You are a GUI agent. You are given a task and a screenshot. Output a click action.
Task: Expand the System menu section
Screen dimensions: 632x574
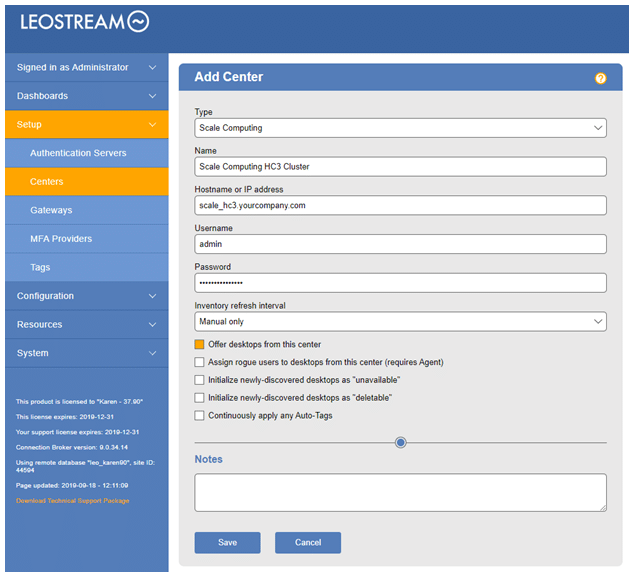click(x=87, y=353)
